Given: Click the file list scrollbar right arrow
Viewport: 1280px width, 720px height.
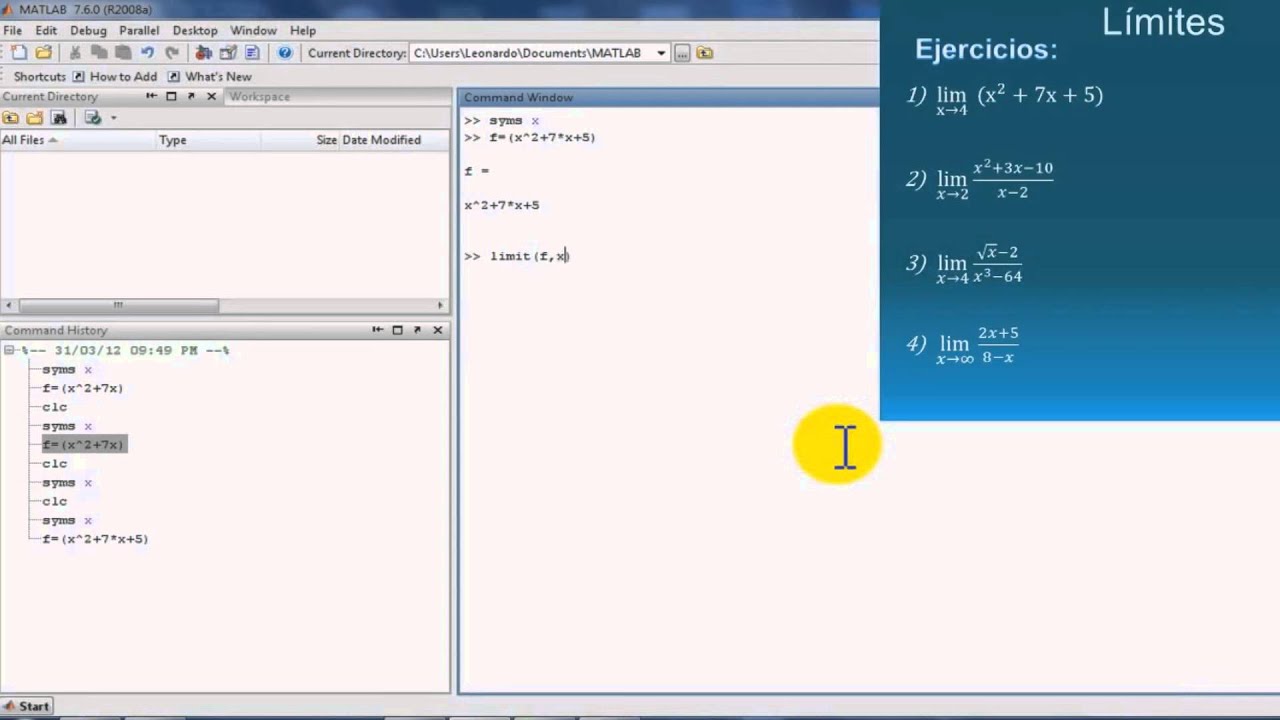Looking at the screenshot, I should click(x=440, y=305).
